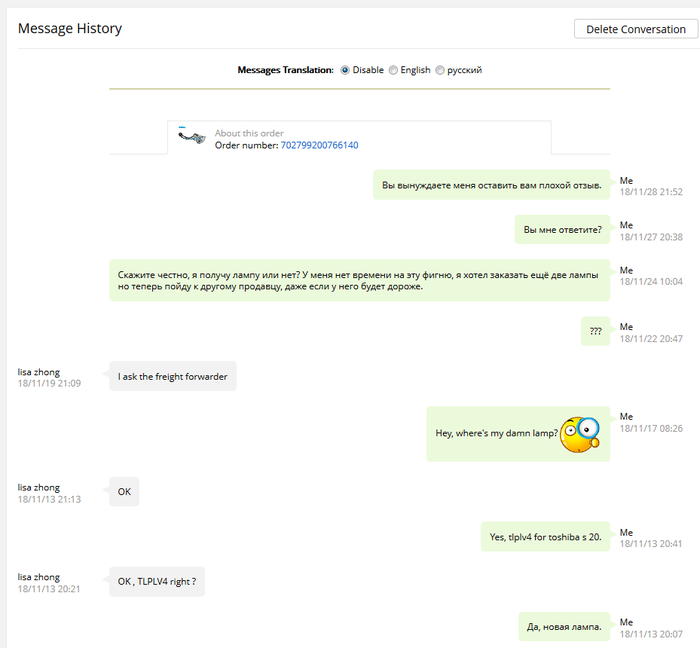Click the 'Да, новая лампа.' message bubble

(x=564, y=627)
